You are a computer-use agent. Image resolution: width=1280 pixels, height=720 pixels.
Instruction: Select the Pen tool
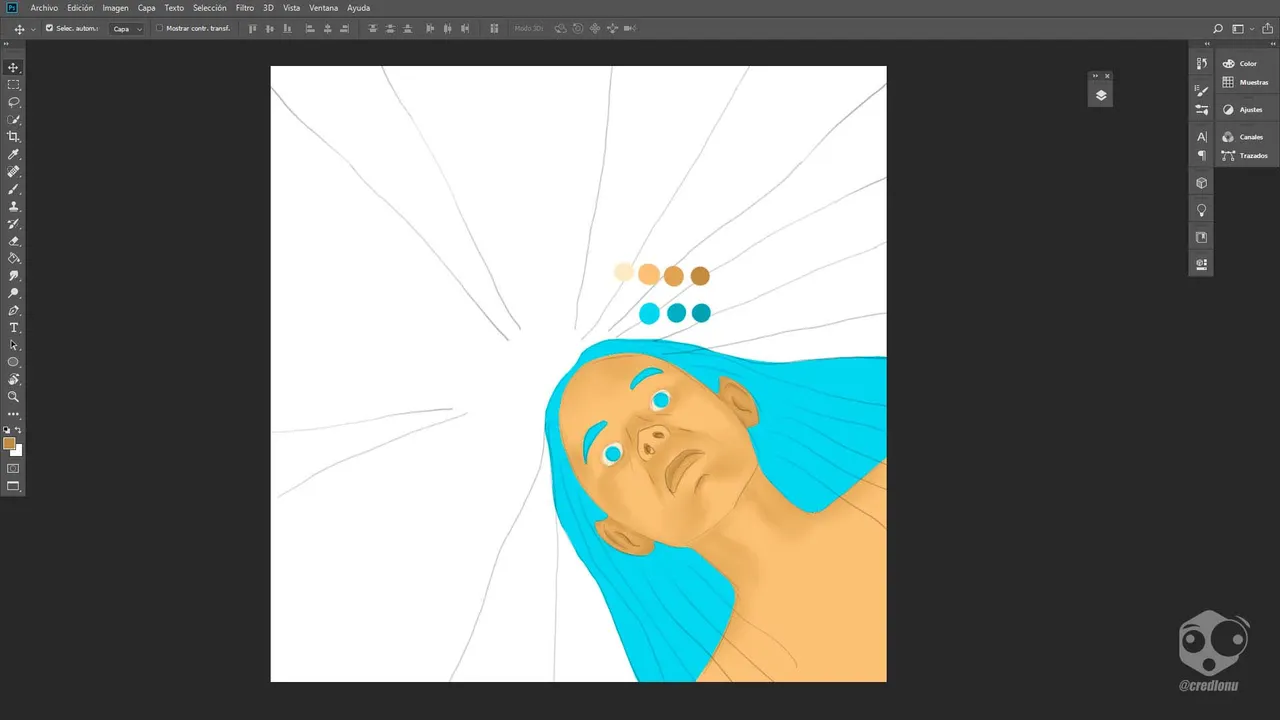tap(14, 310)
